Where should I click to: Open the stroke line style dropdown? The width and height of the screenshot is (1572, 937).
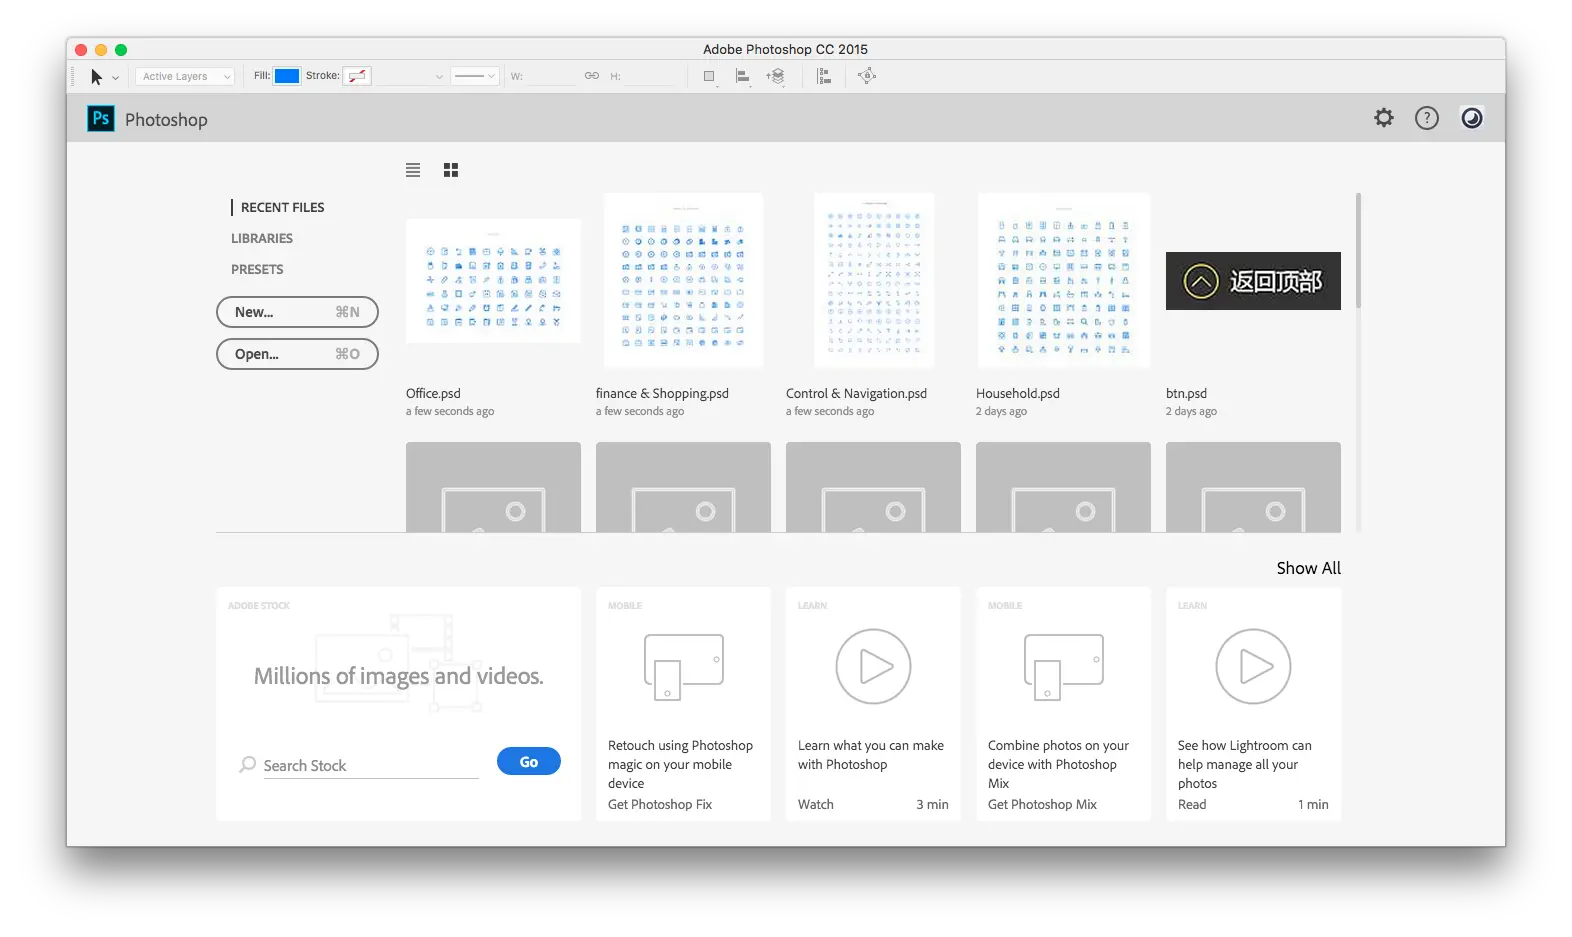(474, 76)
